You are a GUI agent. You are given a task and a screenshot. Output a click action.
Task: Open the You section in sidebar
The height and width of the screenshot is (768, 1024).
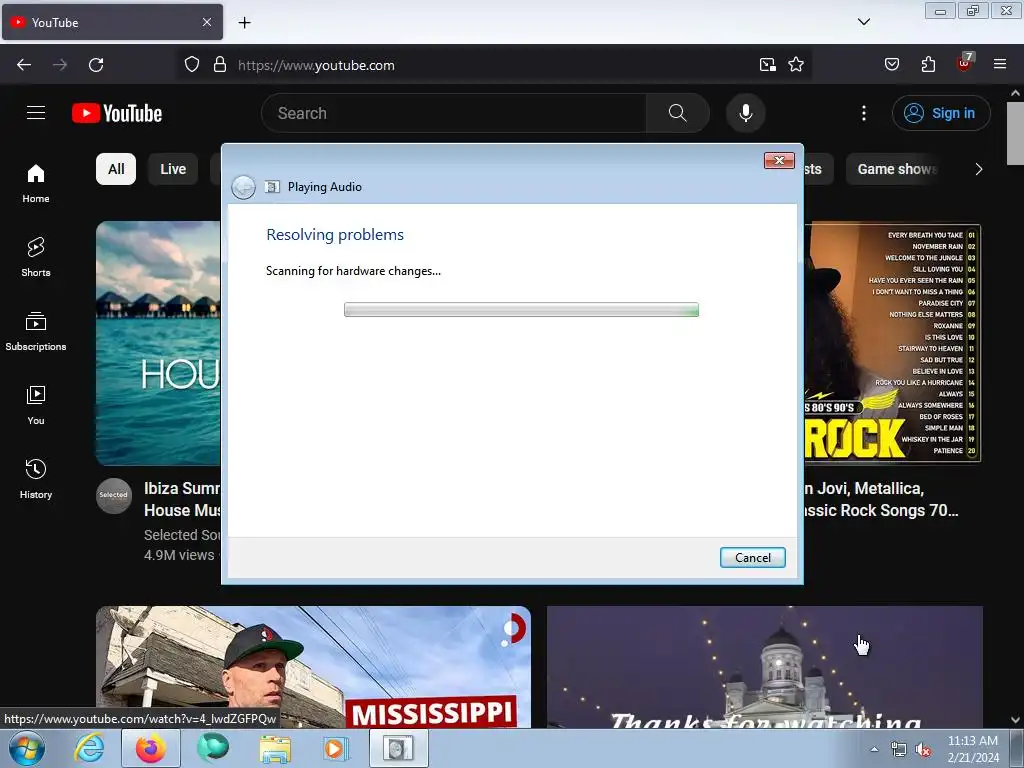36,405
